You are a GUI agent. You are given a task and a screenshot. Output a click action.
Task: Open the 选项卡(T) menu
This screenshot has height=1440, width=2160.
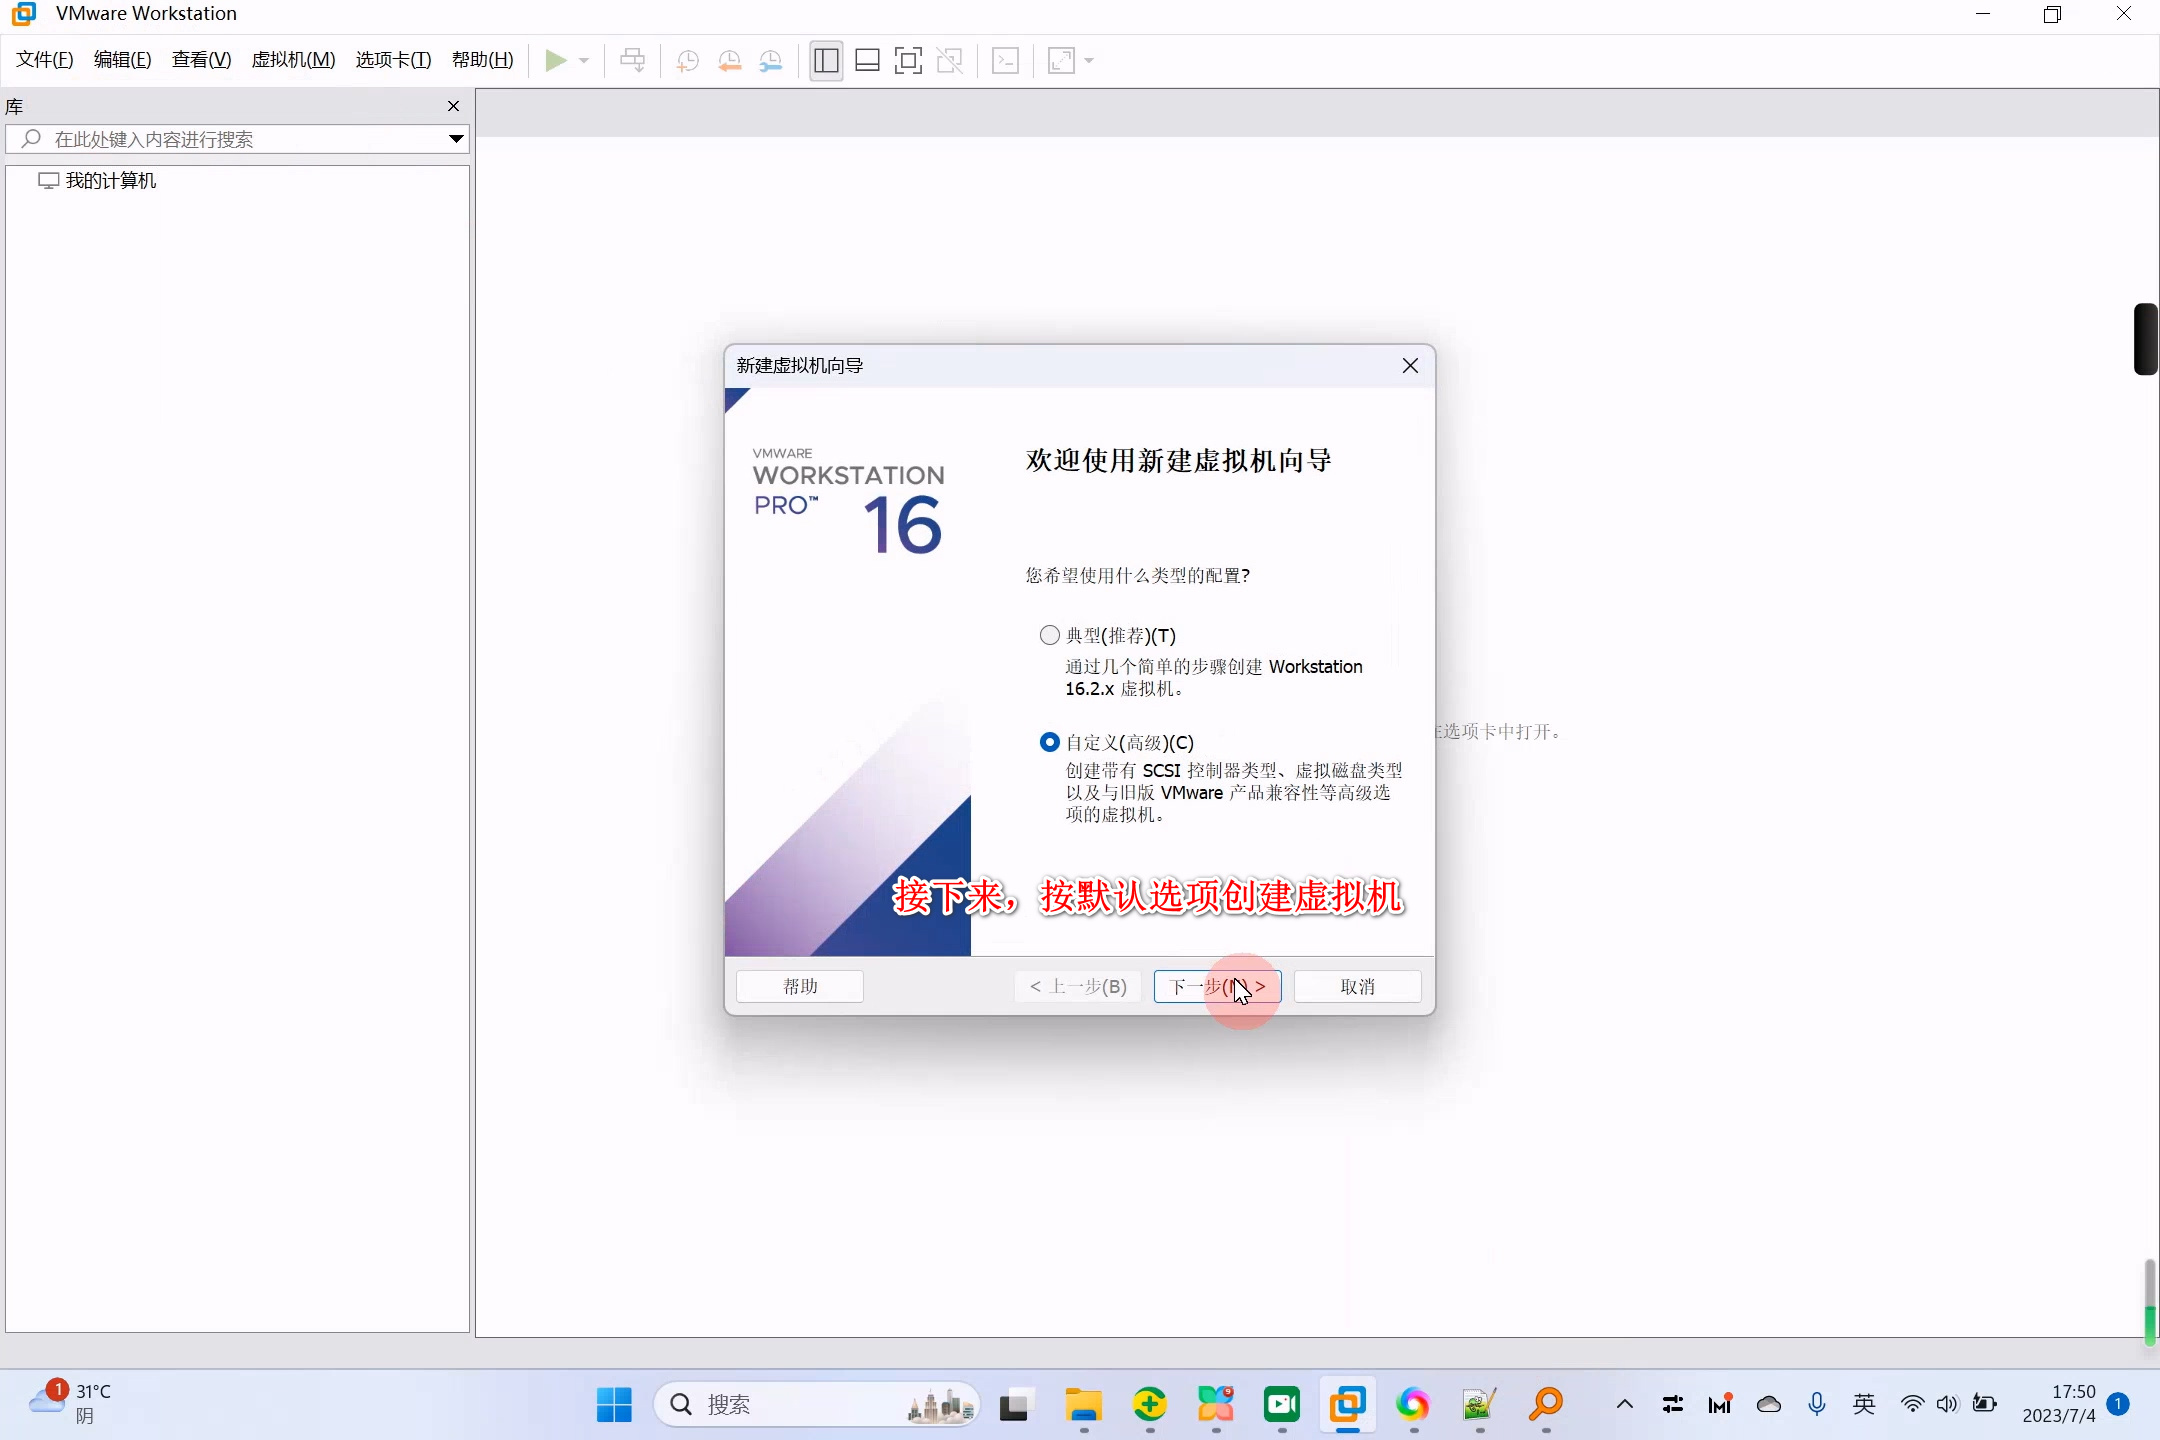(393, 60)
